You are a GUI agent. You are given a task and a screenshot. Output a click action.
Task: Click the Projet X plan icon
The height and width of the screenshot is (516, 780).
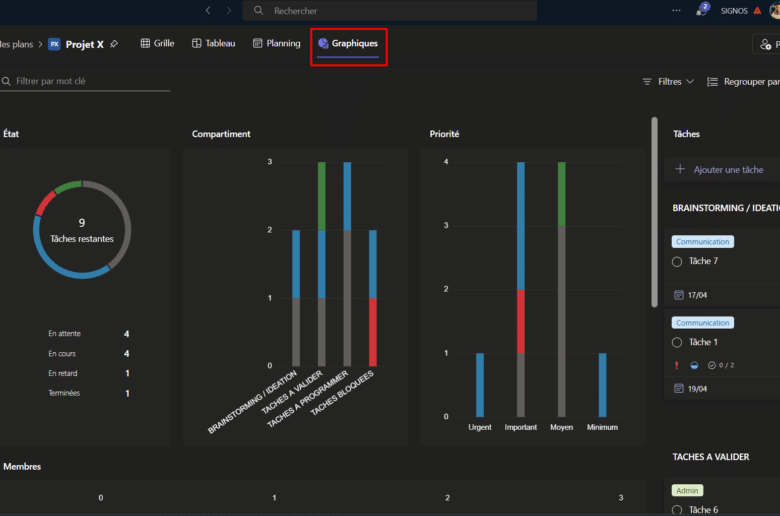point(54,44)
